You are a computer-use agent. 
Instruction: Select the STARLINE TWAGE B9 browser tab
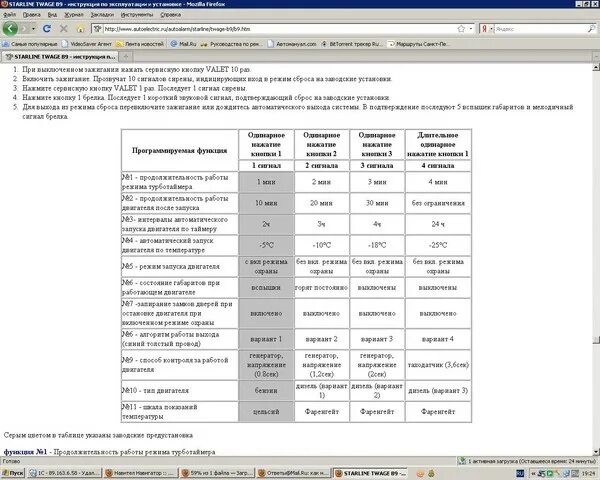60,57
